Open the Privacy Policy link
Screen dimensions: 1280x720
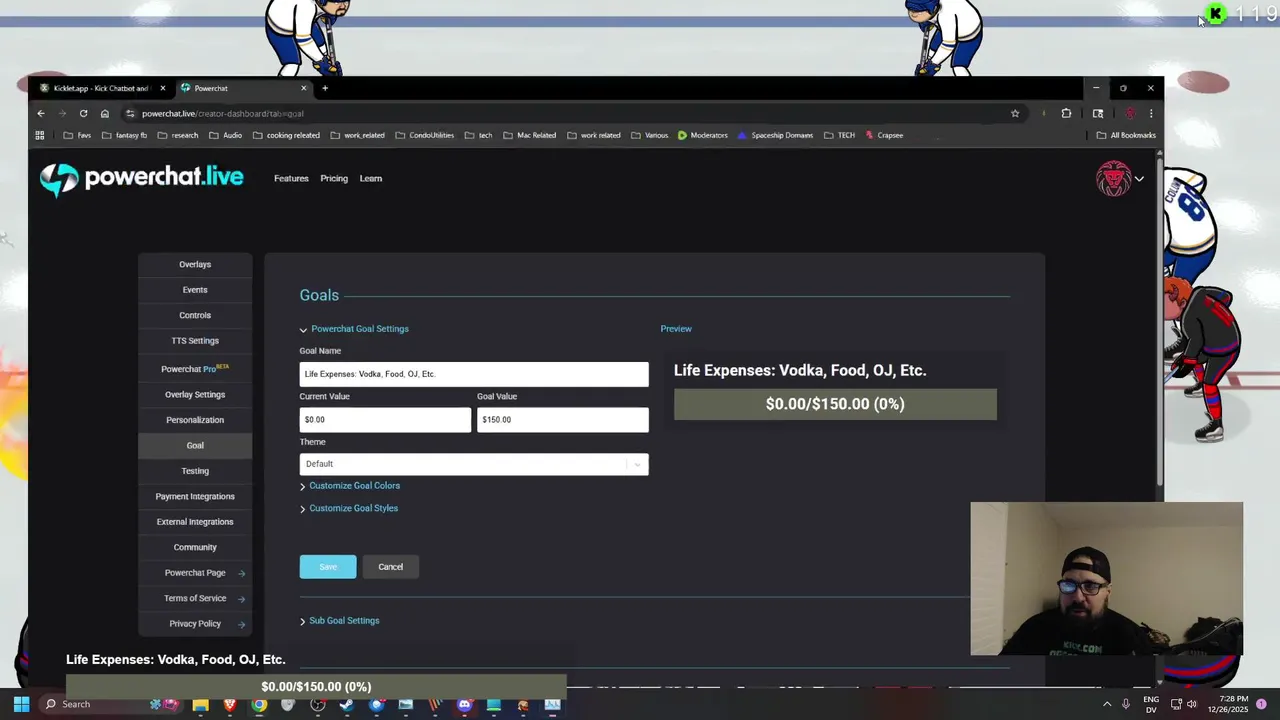pos(195,624)
